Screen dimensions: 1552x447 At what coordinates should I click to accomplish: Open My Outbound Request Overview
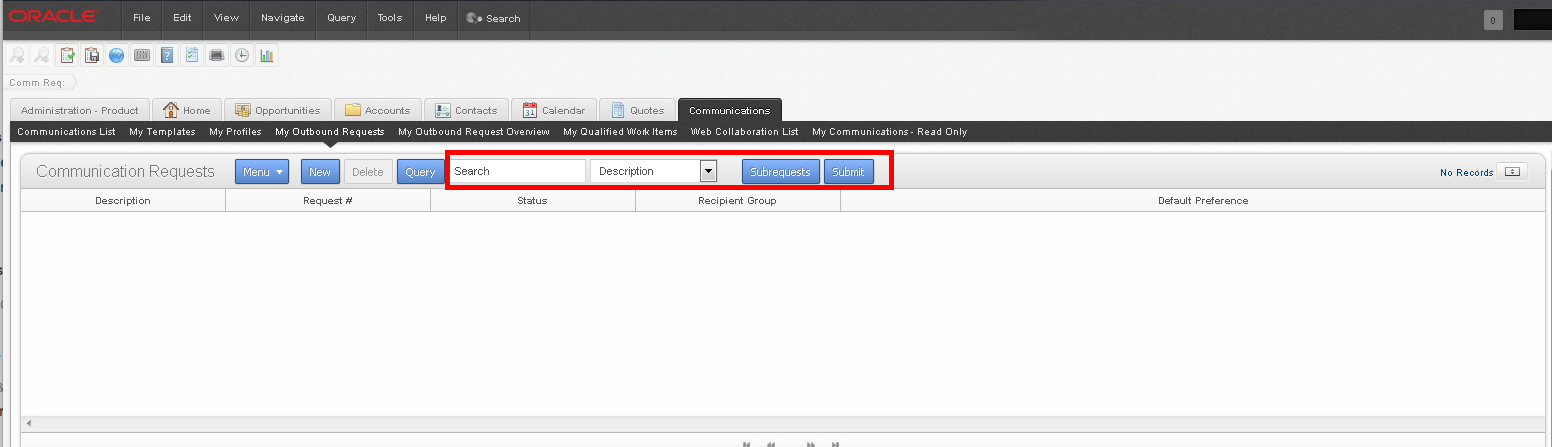[x=474, y=132]
